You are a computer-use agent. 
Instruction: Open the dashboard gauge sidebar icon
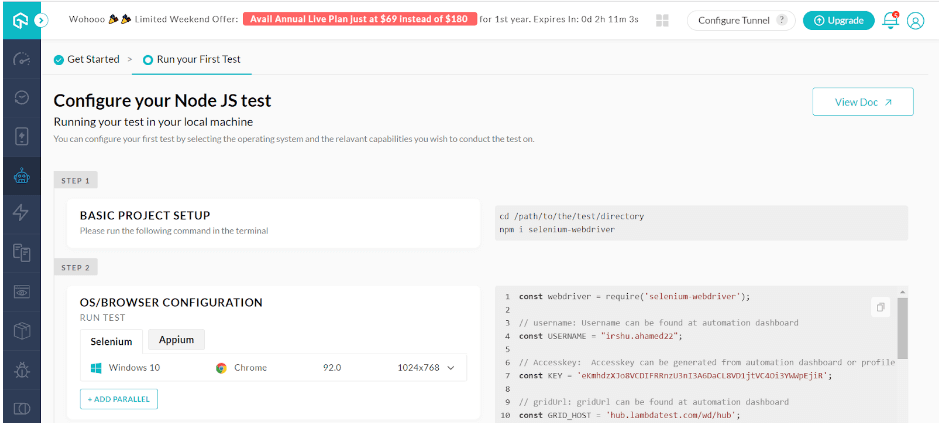pyautogui.click(x=21, y=58)
